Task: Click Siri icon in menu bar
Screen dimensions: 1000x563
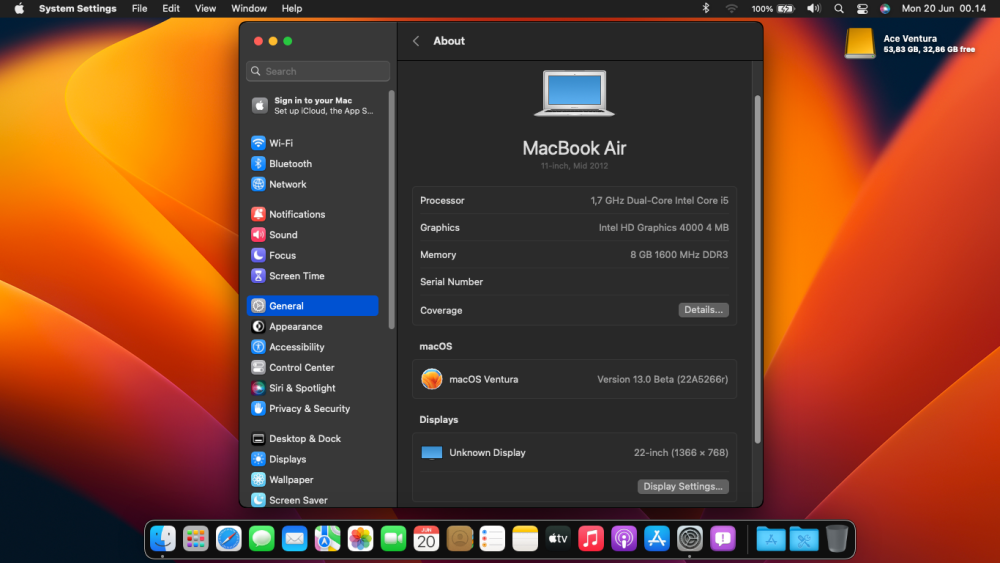Action: [885, 8]
